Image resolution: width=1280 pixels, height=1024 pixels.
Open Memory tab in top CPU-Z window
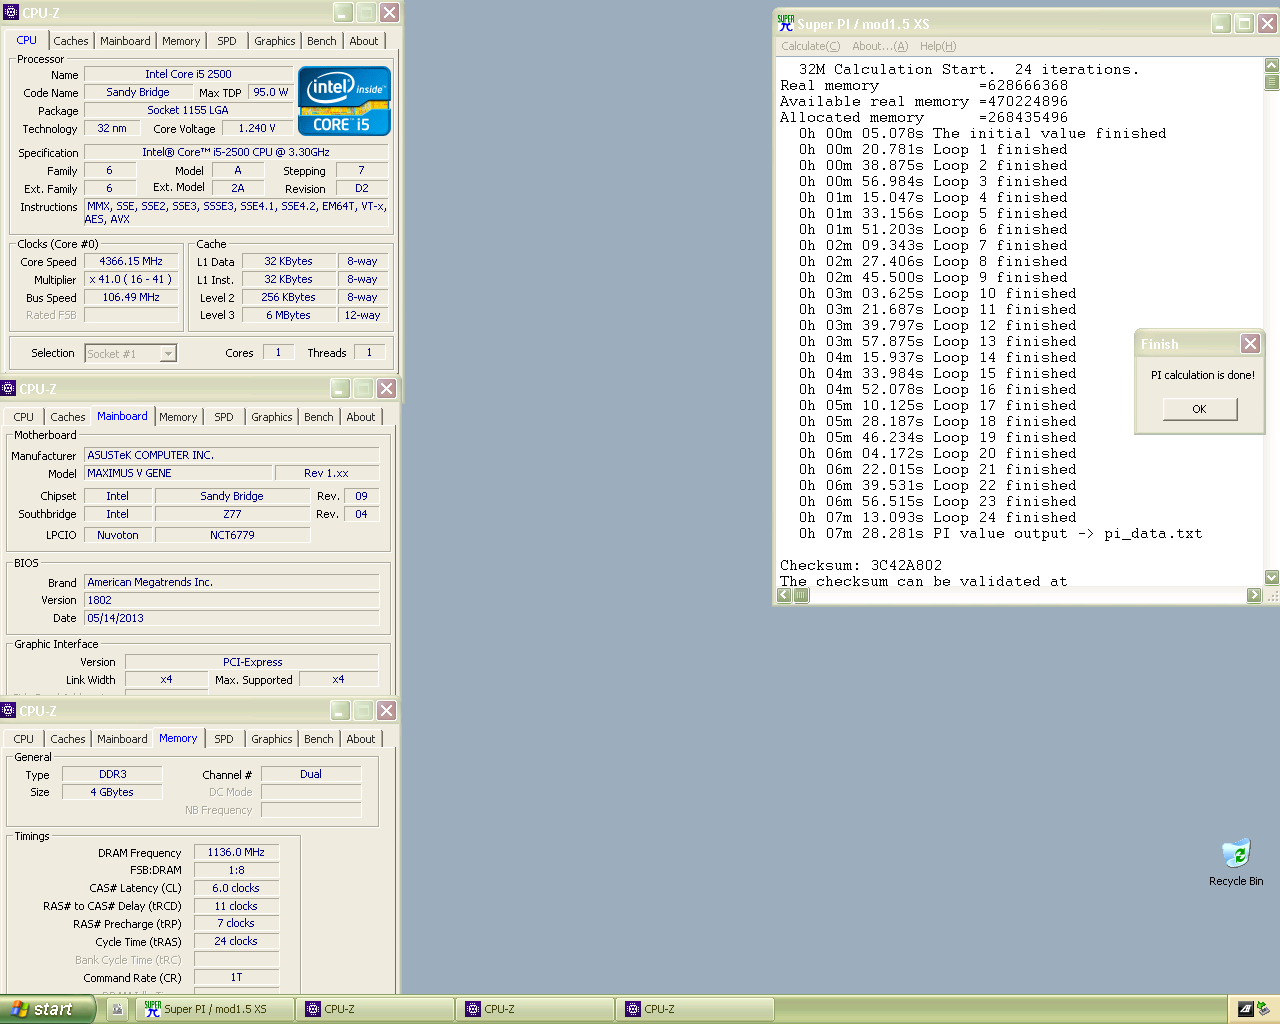click(181, 41)
